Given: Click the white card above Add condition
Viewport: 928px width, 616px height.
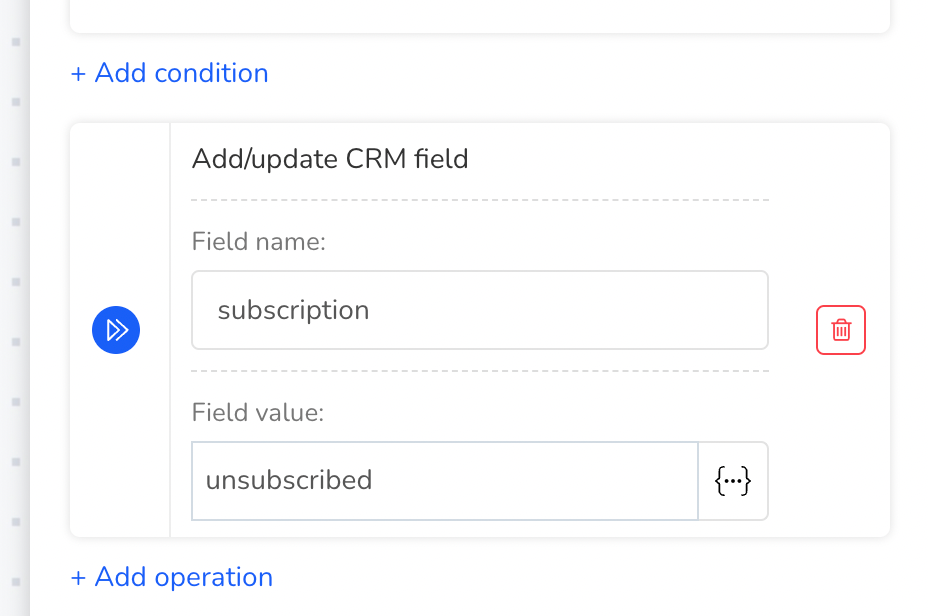Looking at the screenshot, I should [x=479, y=16].
